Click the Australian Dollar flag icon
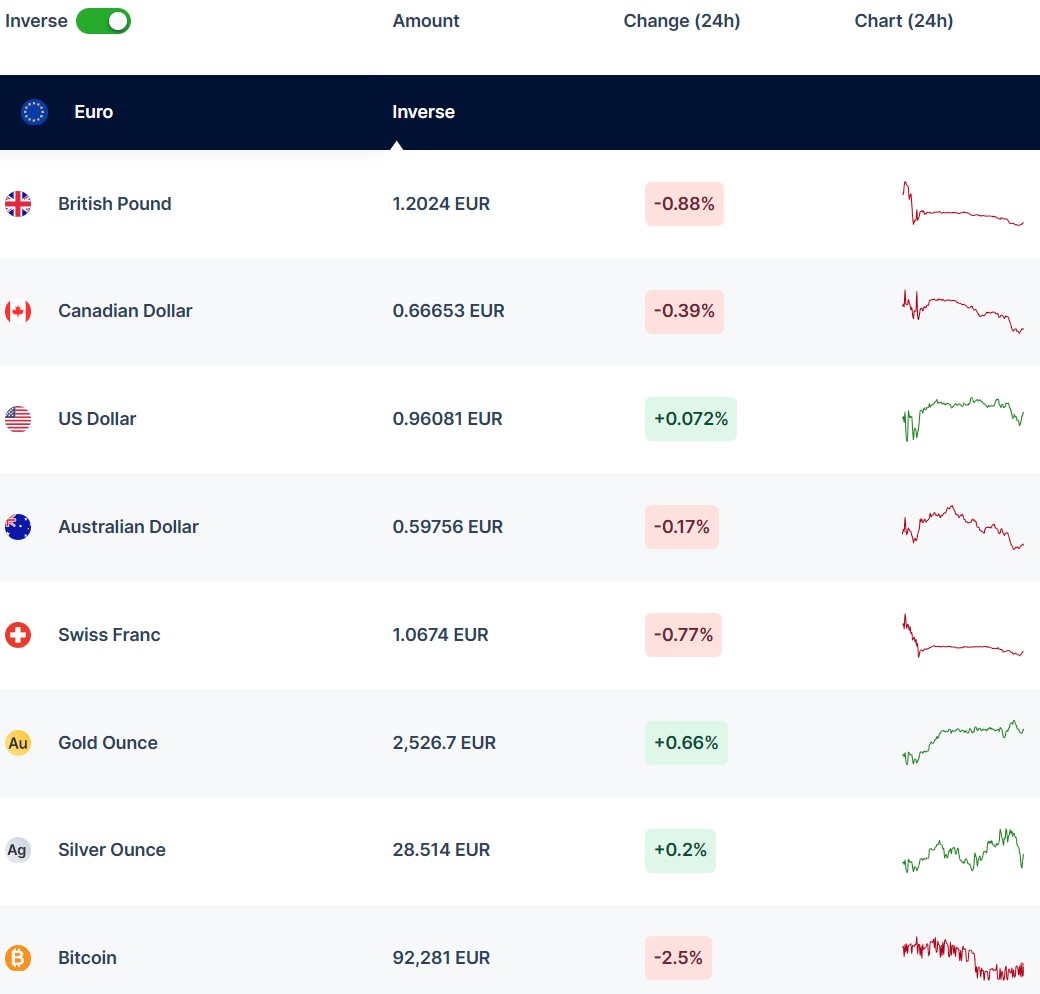The image size is (1040, 994). tap(18, 527)
